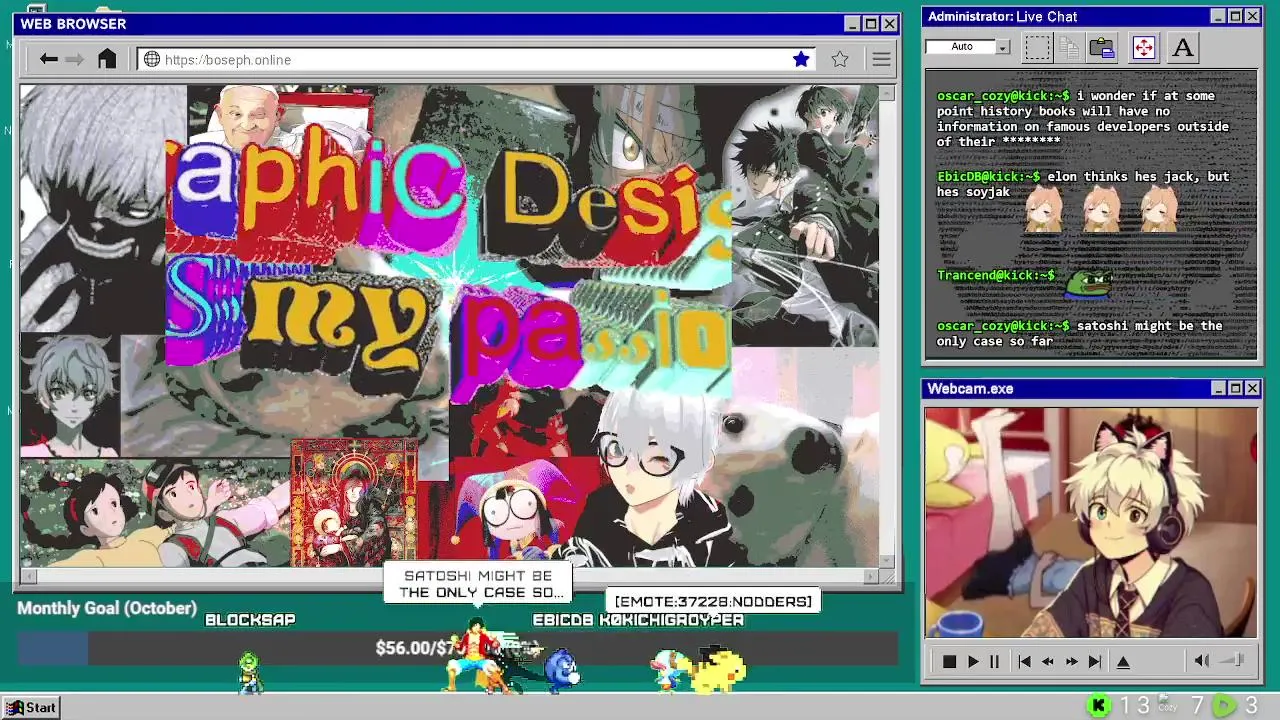Skip to next track in Webcam.exe
Image resolution: width=1280 pixels, height=720 pixels.
[x=1094, y=661]
